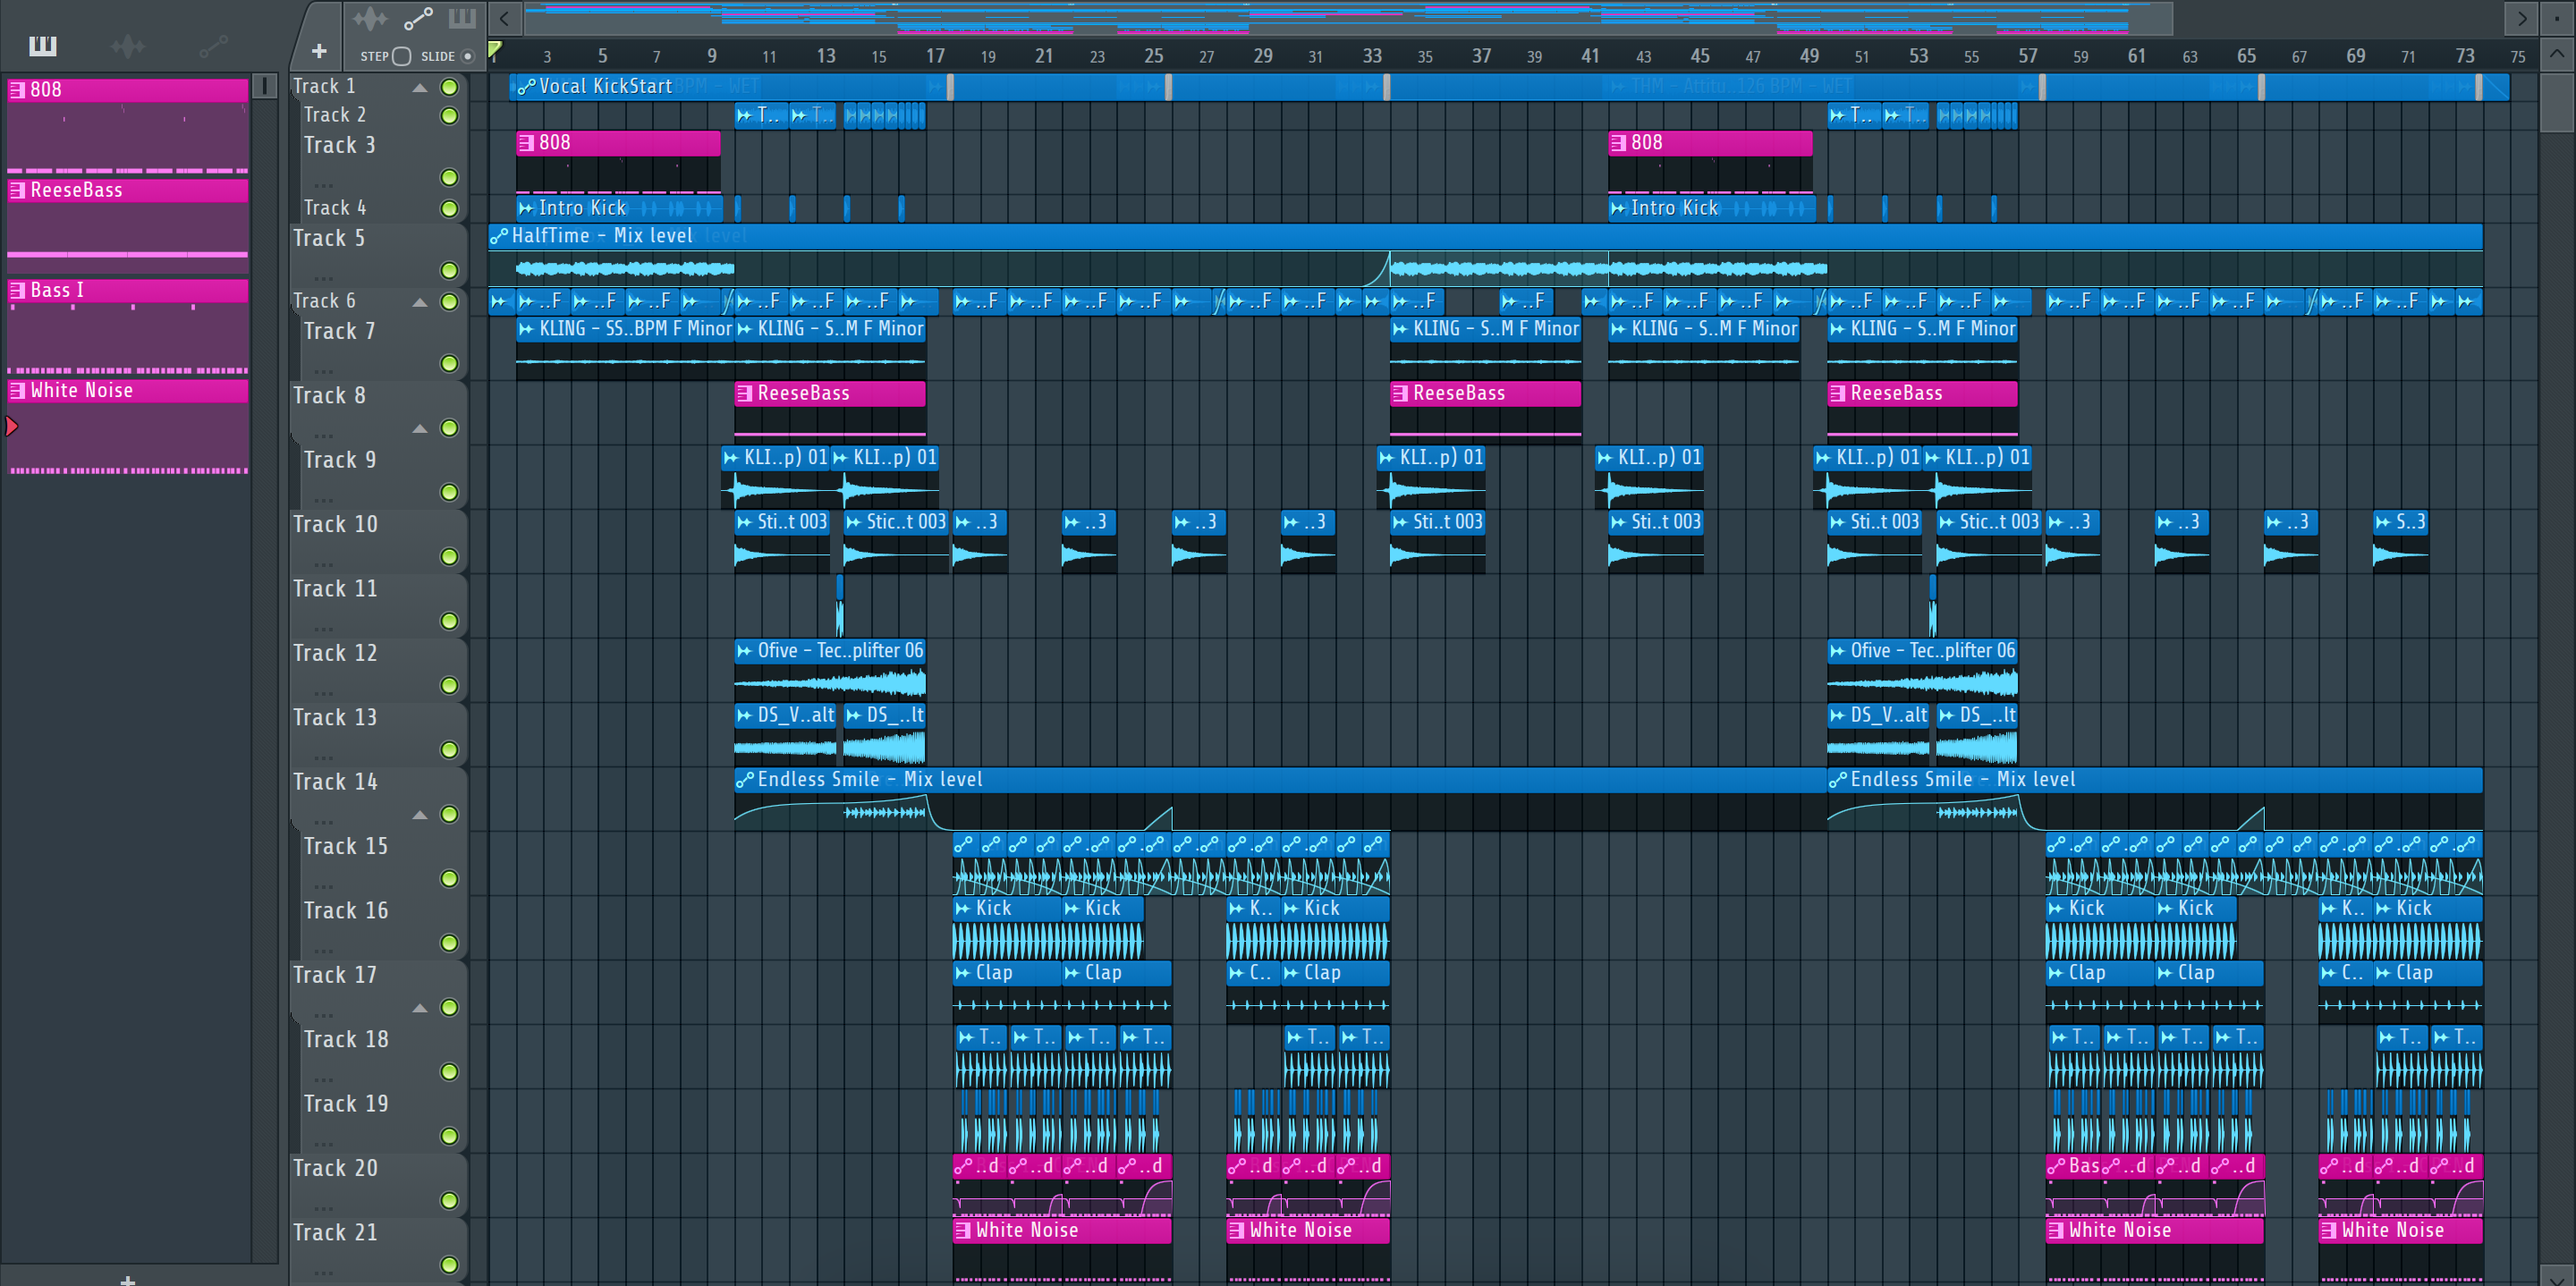Collapse the Track 1 group triangle
The height and width of the screenshot is (1286, 2576).
(x=420, y=88)
